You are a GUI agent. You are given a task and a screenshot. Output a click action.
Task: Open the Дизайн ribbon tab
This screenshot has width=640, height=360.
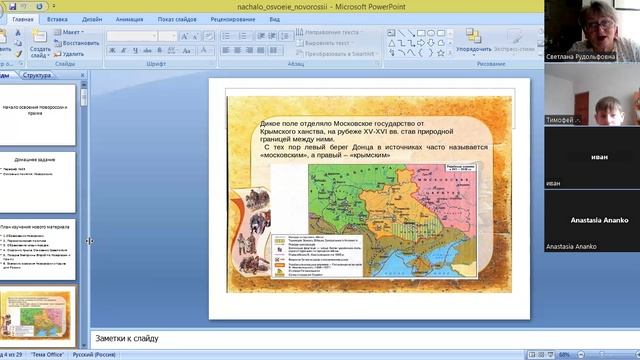(92, 19)
